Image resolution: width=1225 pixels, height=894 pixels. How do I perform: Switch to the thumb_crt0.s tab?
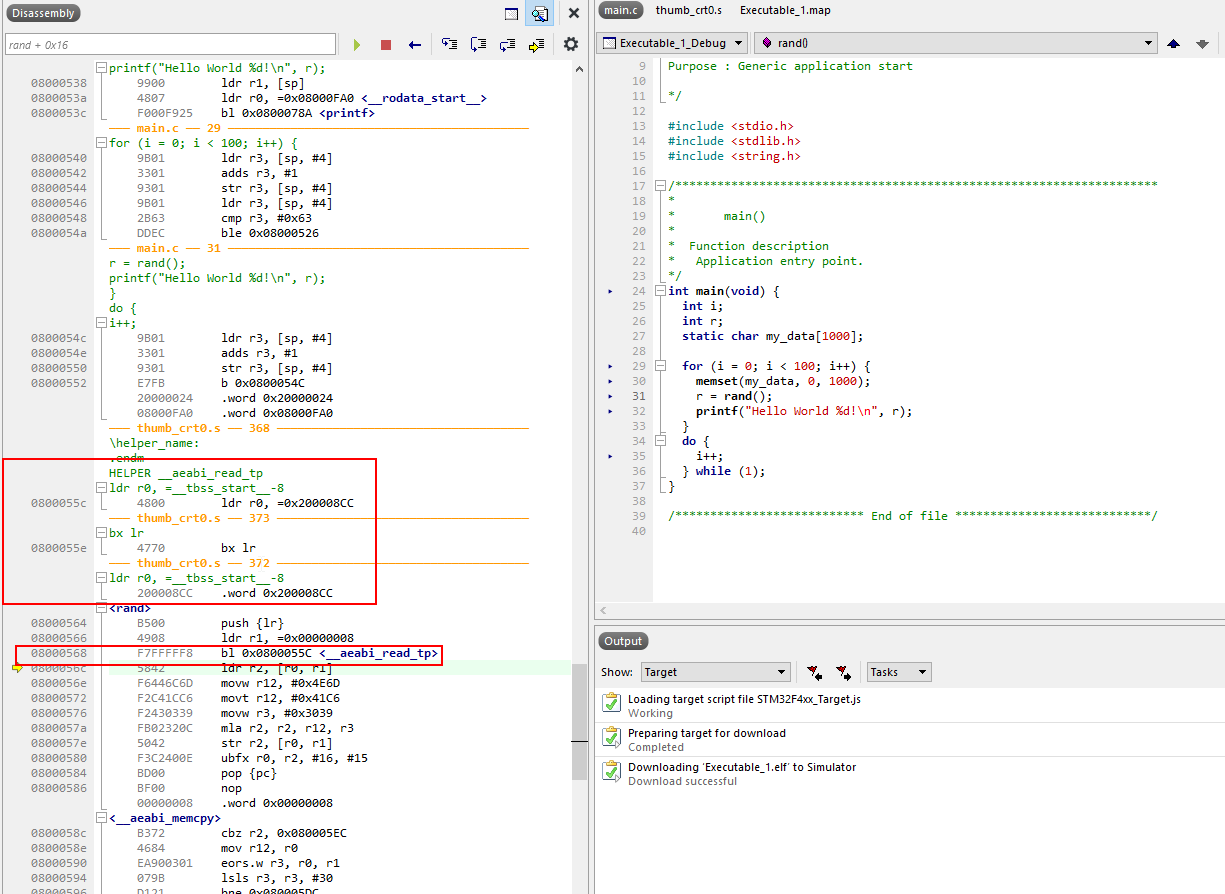coord(688,11)
